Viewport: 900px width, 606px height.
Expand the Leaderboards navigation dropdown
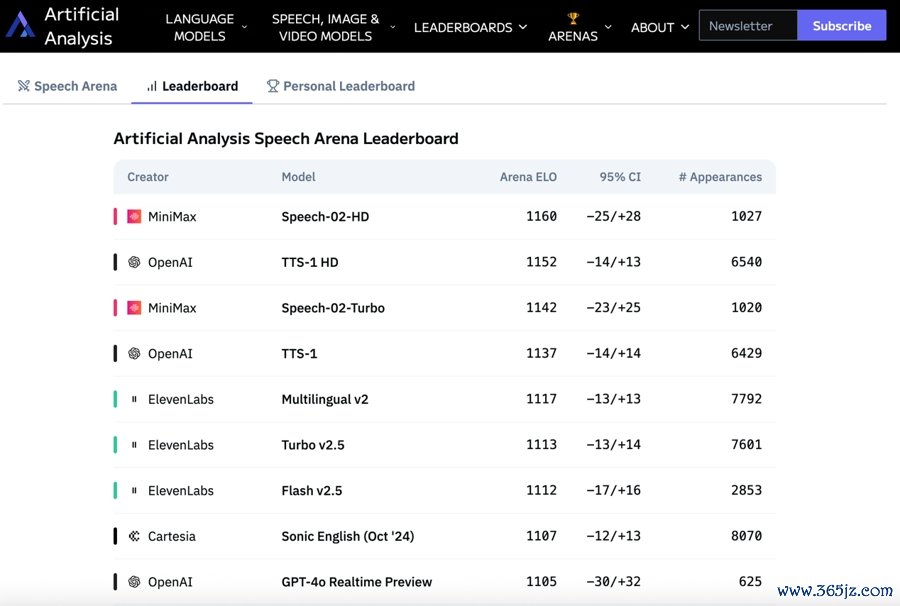[470, 27]
